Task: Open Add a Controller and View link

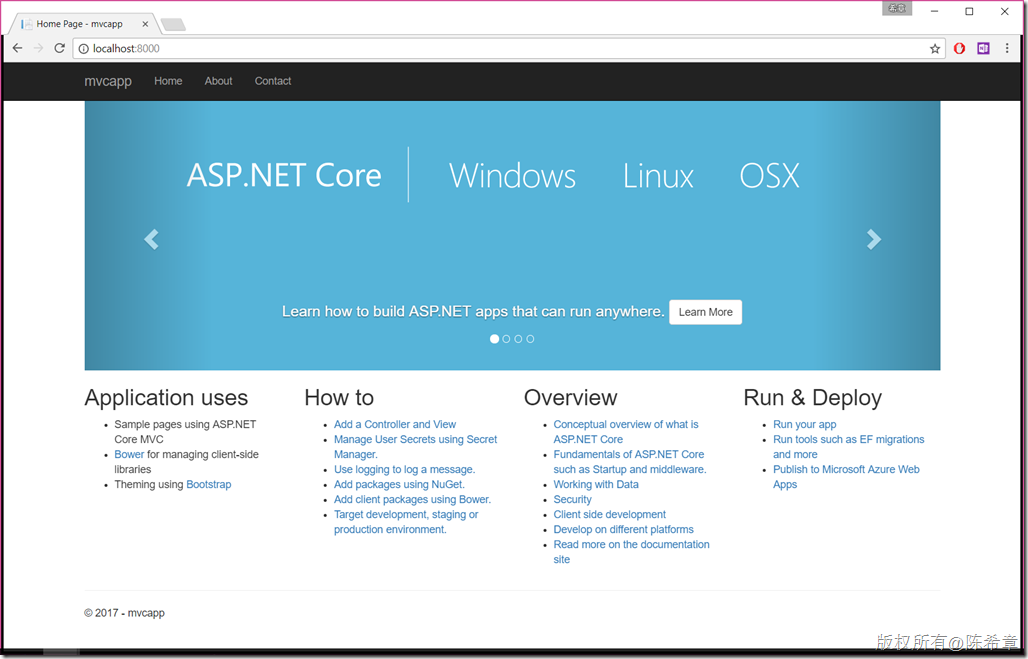Action: coord(395,424)
